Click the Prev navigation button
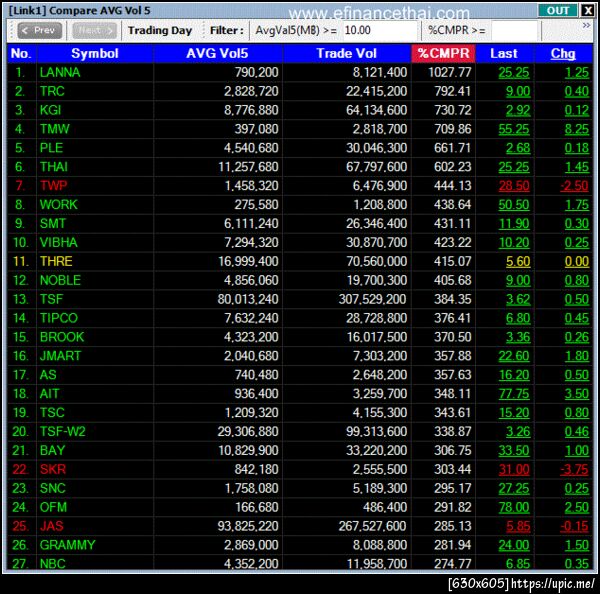This screenshot has height=594, width=600. (x=39, y=31)
